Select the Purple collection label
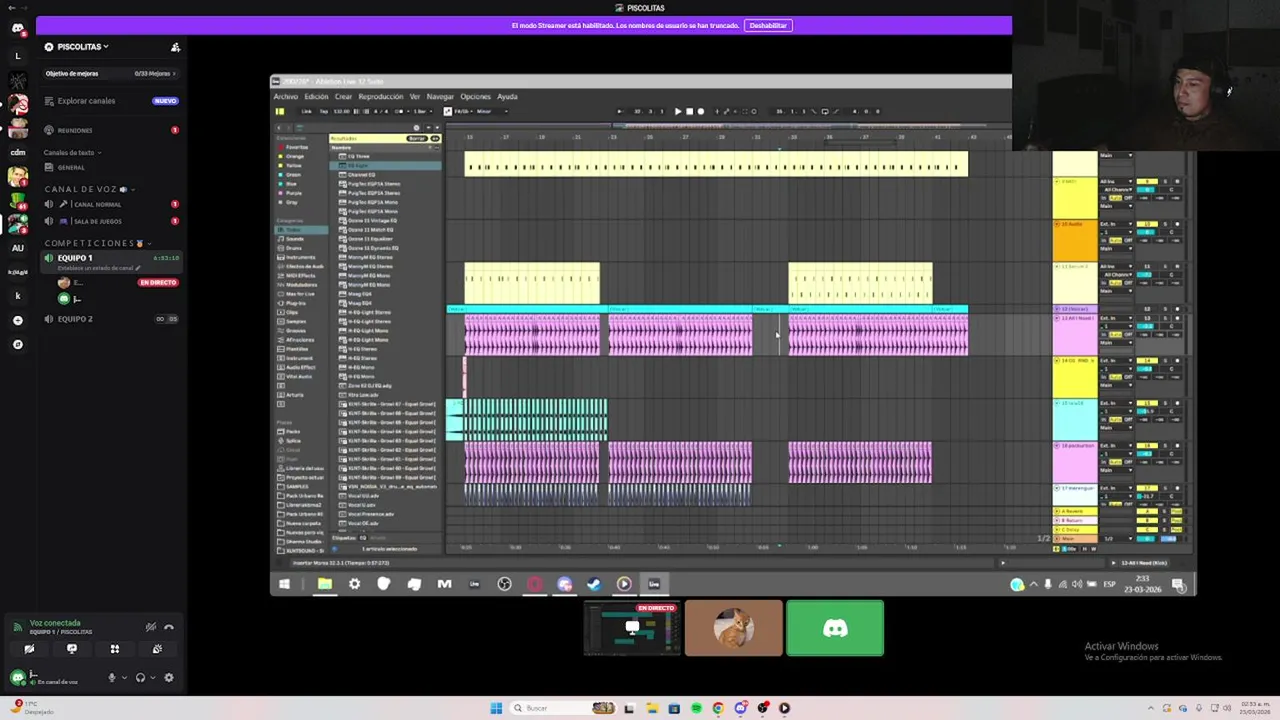This screenshot has height=720, width=1280. click(x=292, y=193)
